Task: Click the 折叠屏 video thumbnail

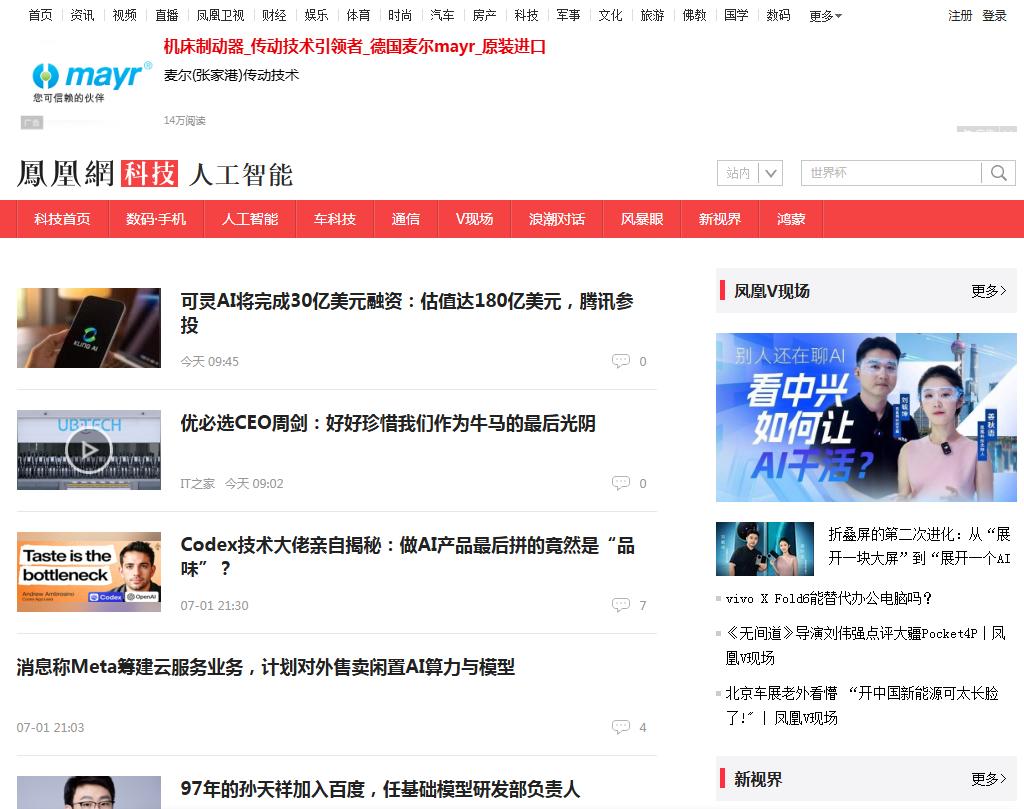Action: (x=765, y=548)
